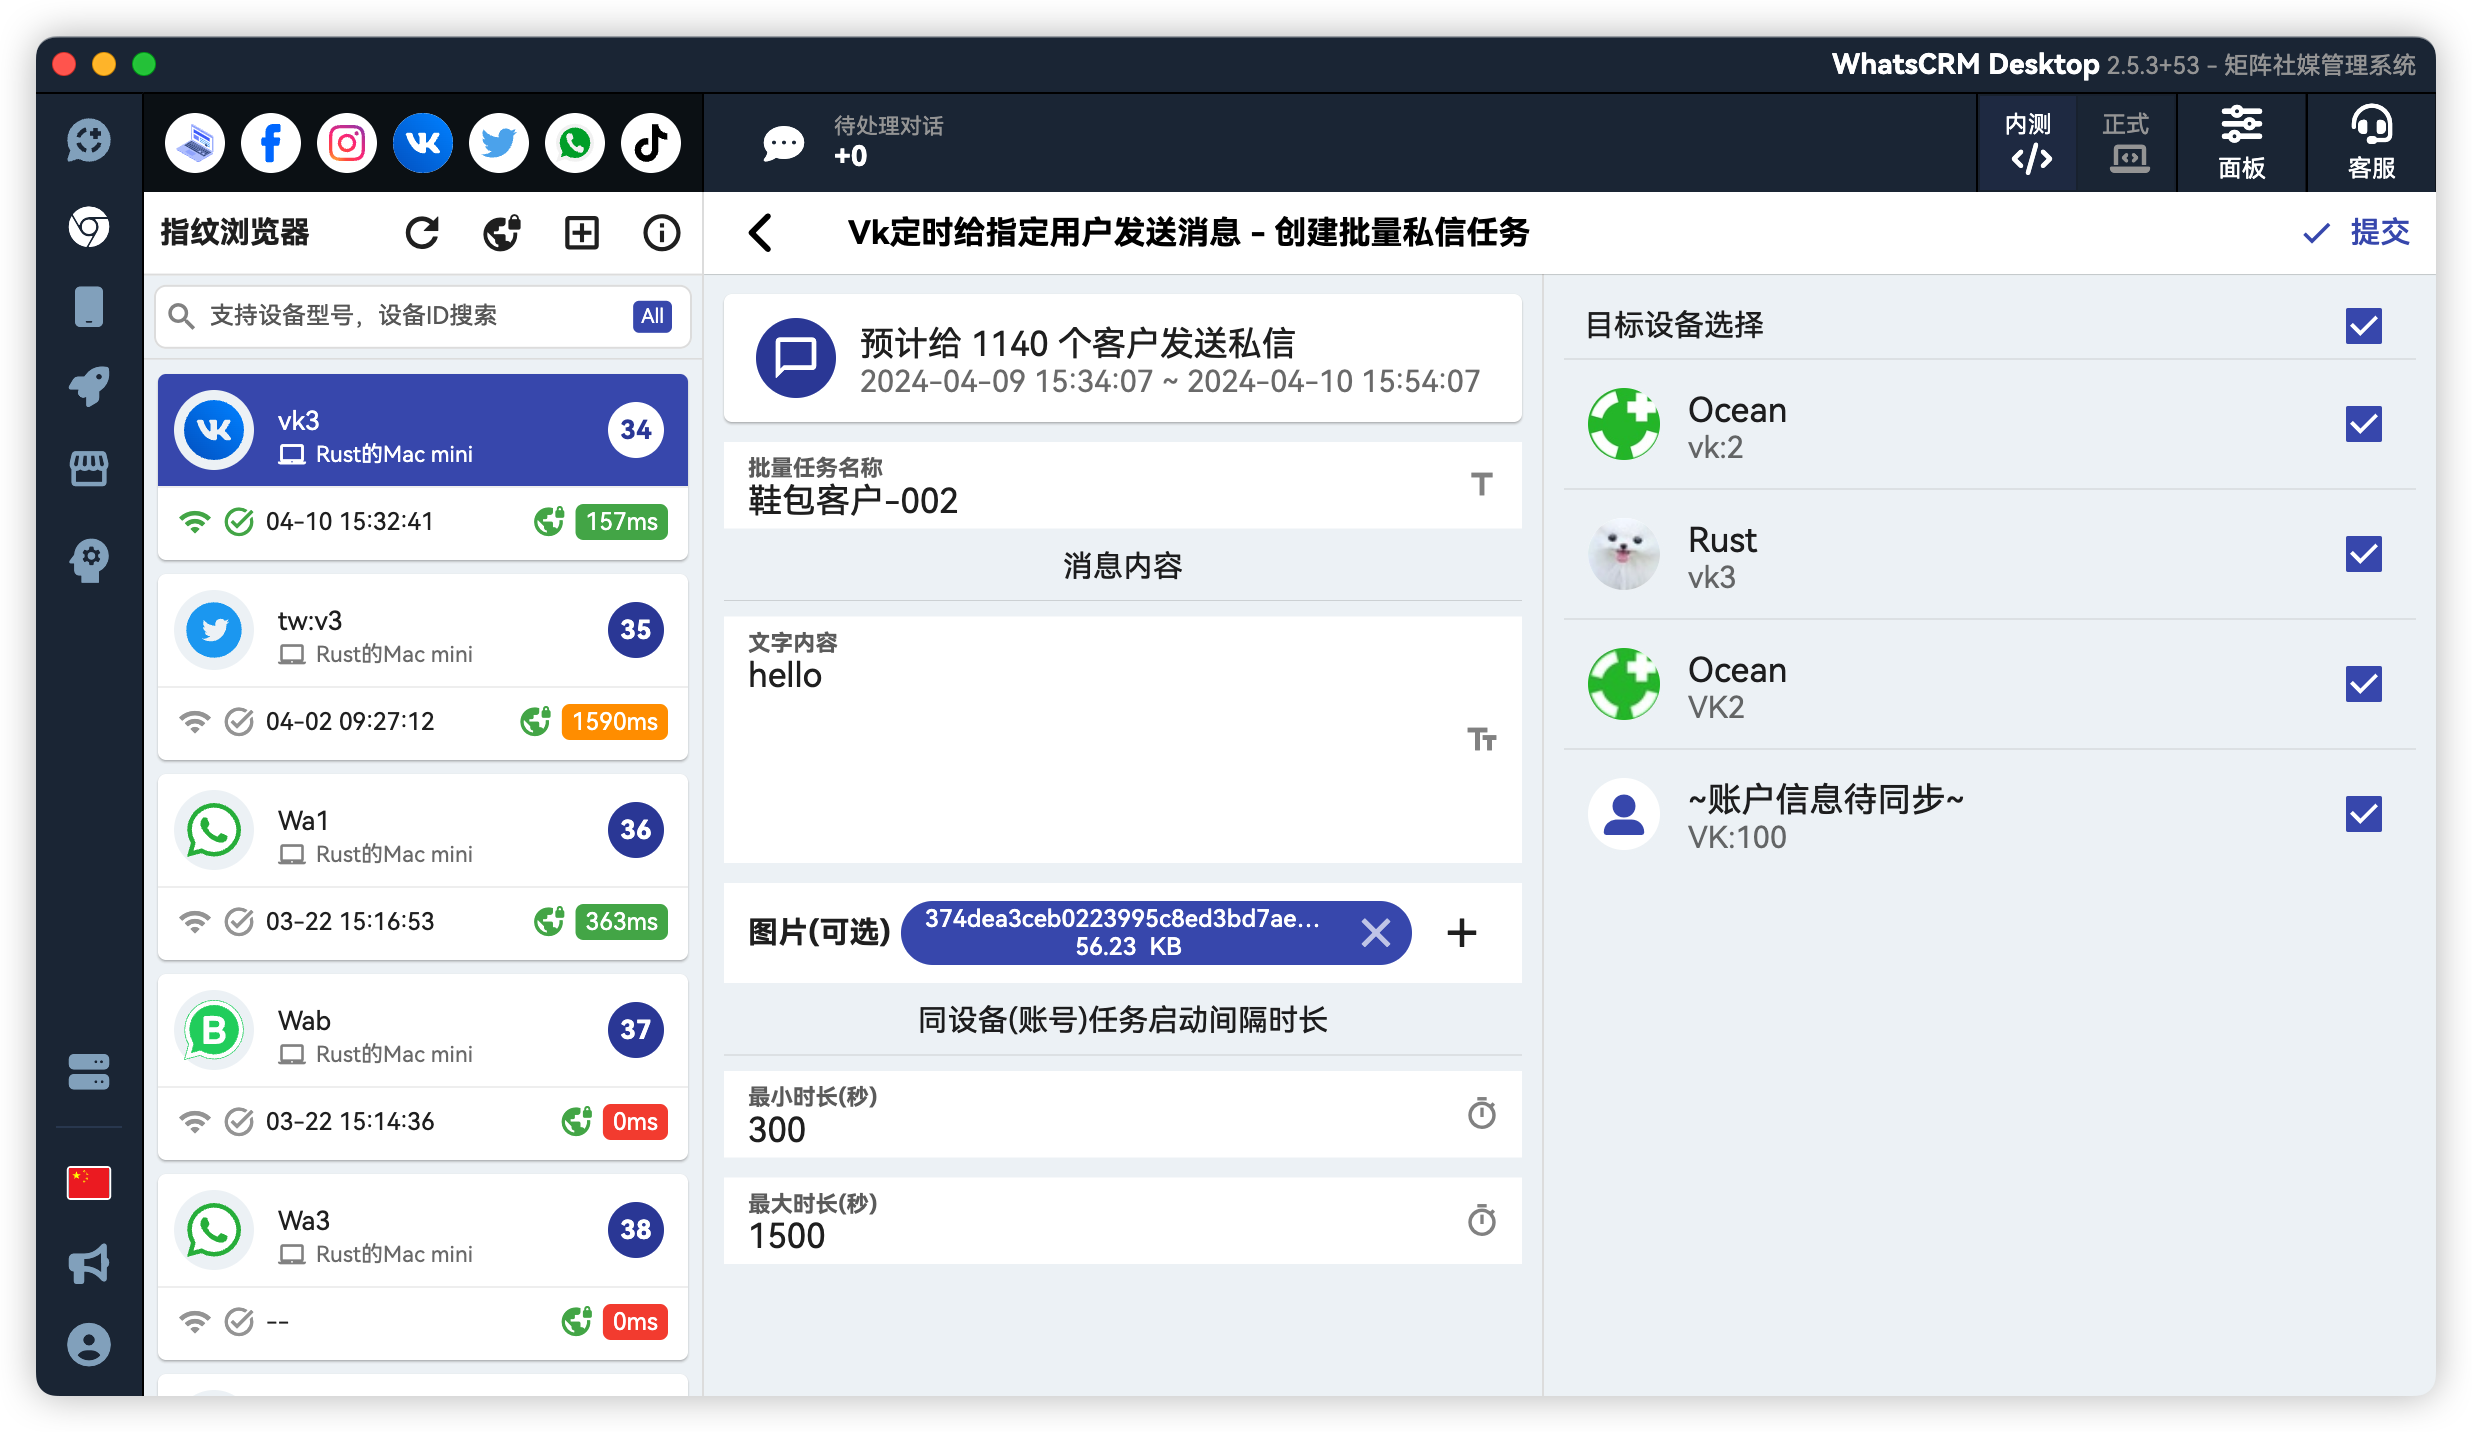
Task: Toggle the Rust vk3 device checkbox
Action: 2362,554
